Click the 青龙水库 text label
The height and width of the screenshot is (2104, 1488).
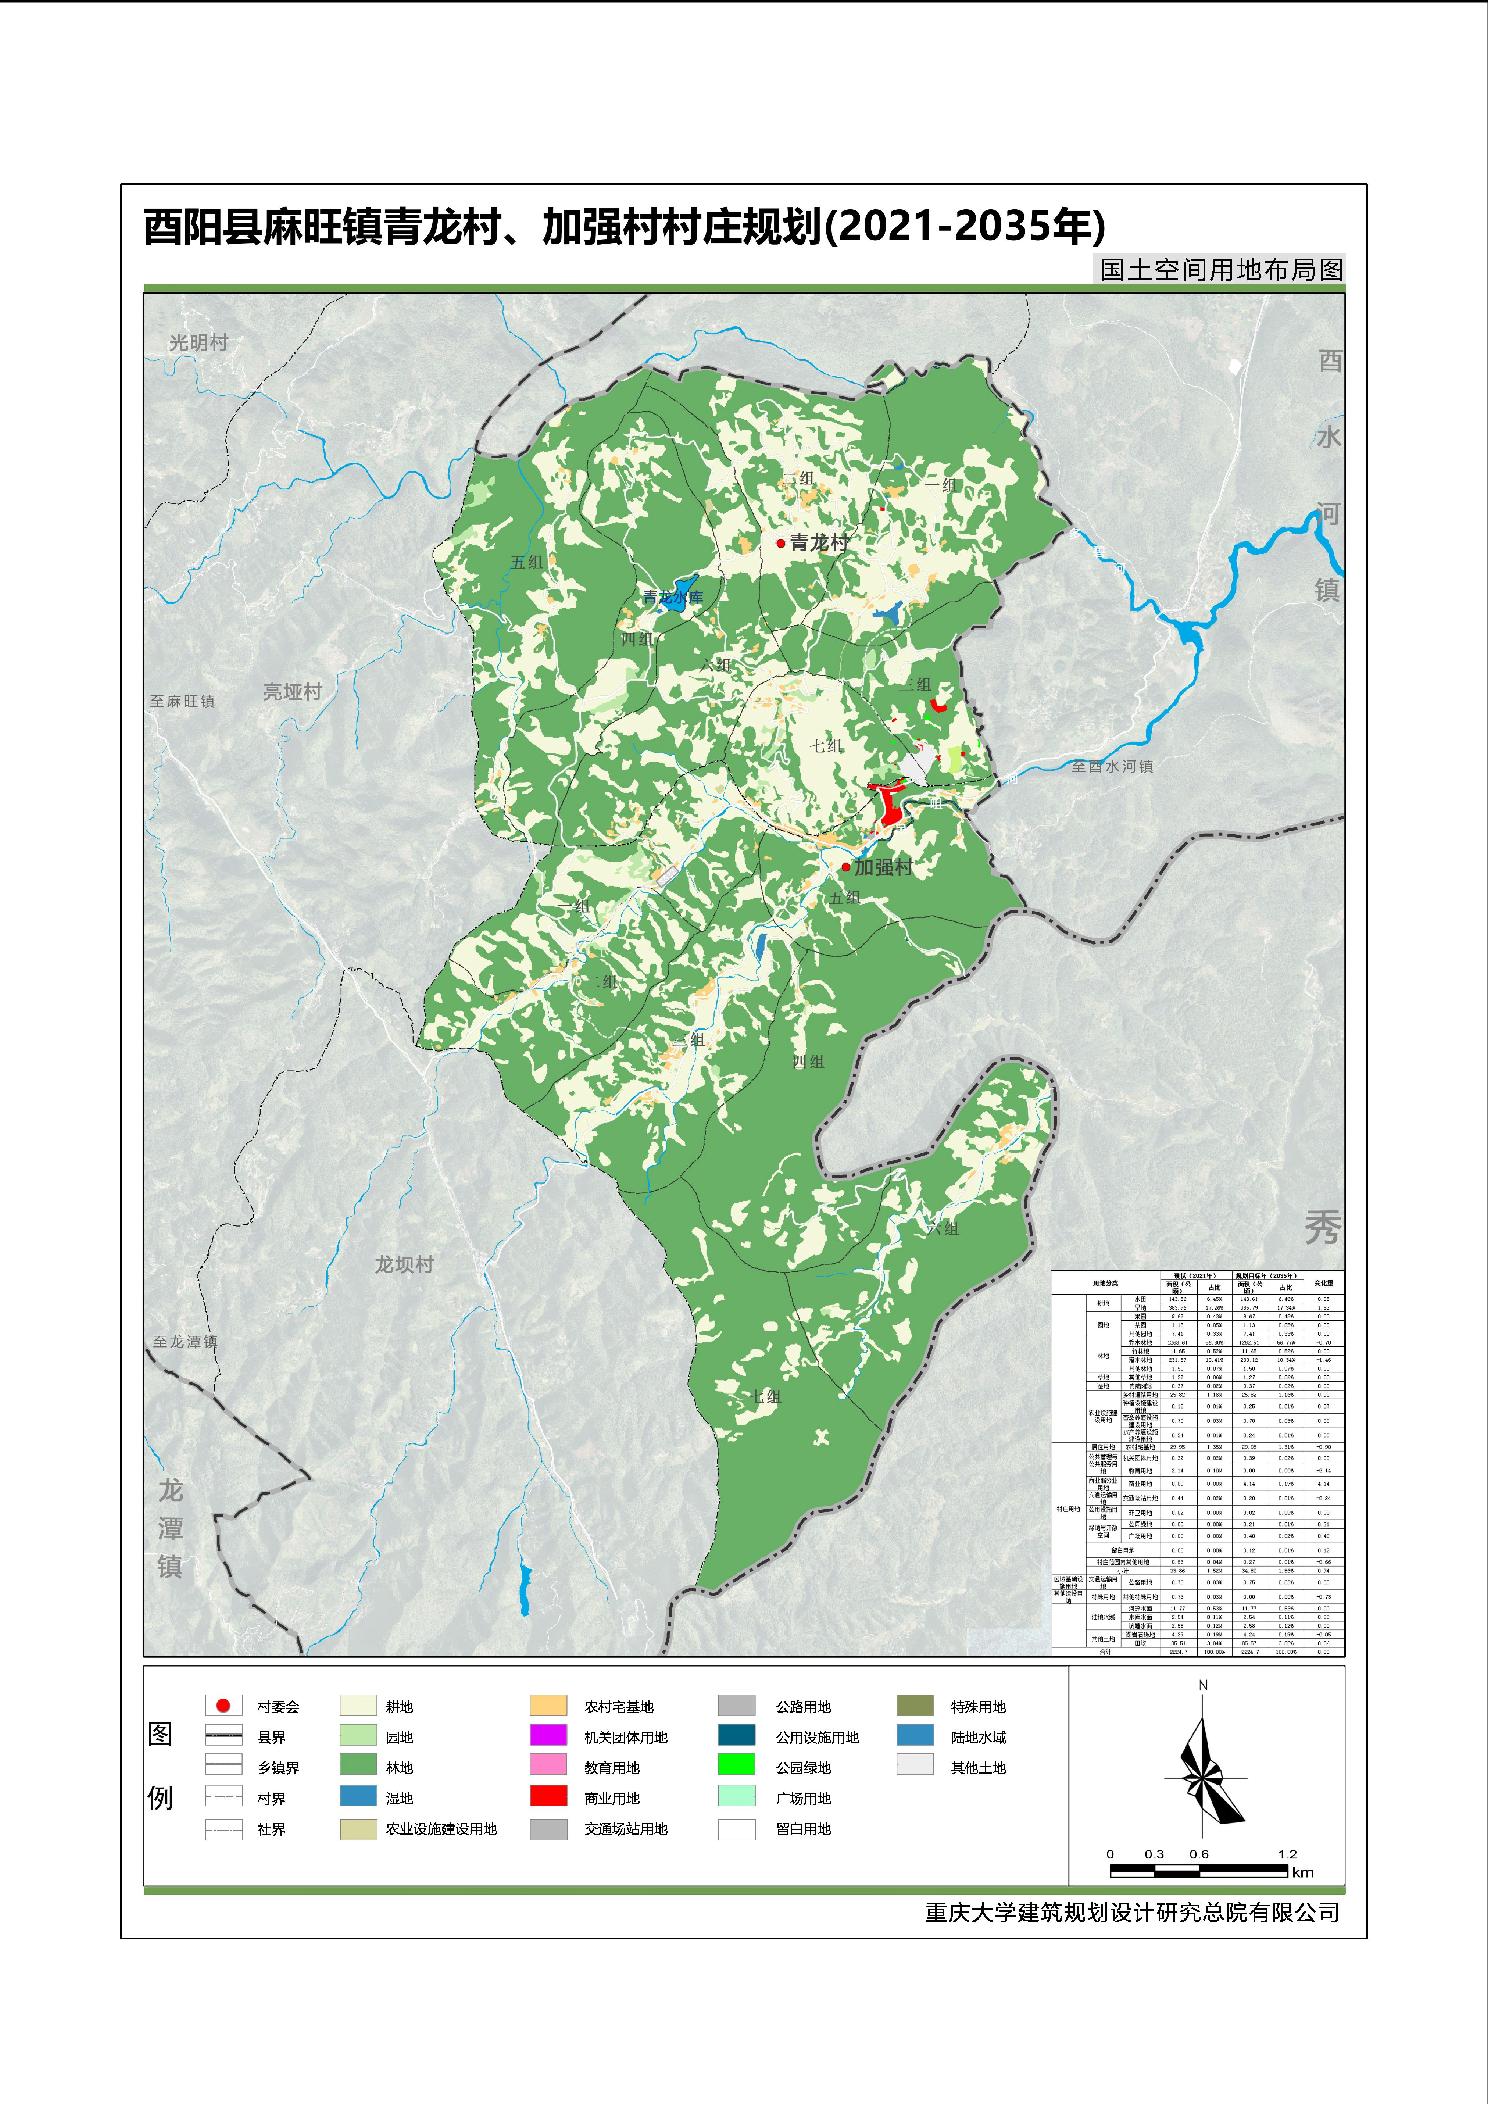[x=673, y=597]
